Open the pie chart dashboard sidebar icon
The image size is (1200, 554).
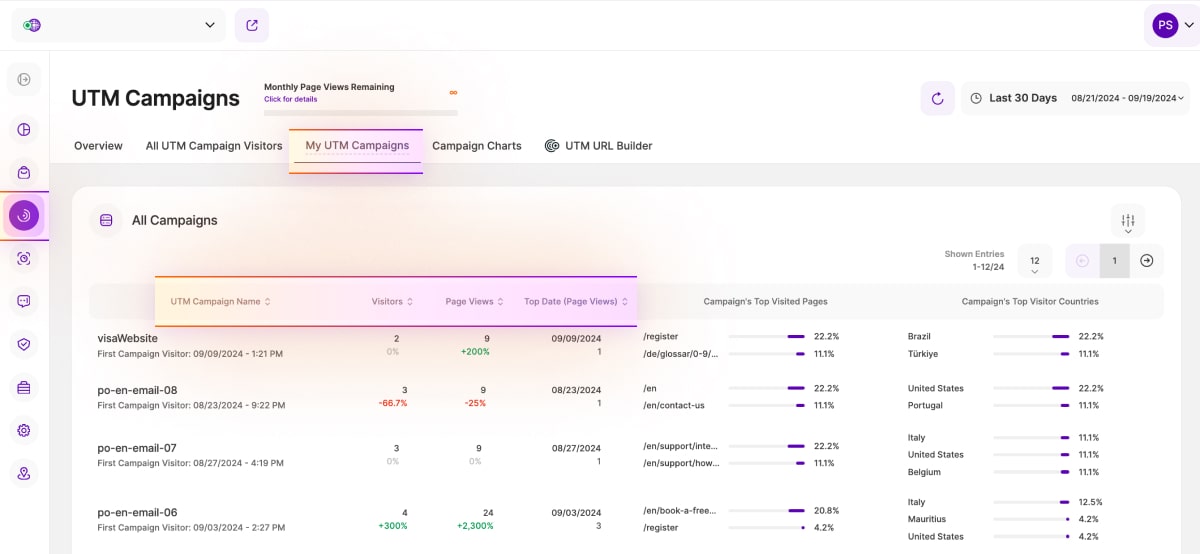click(24, 129)
